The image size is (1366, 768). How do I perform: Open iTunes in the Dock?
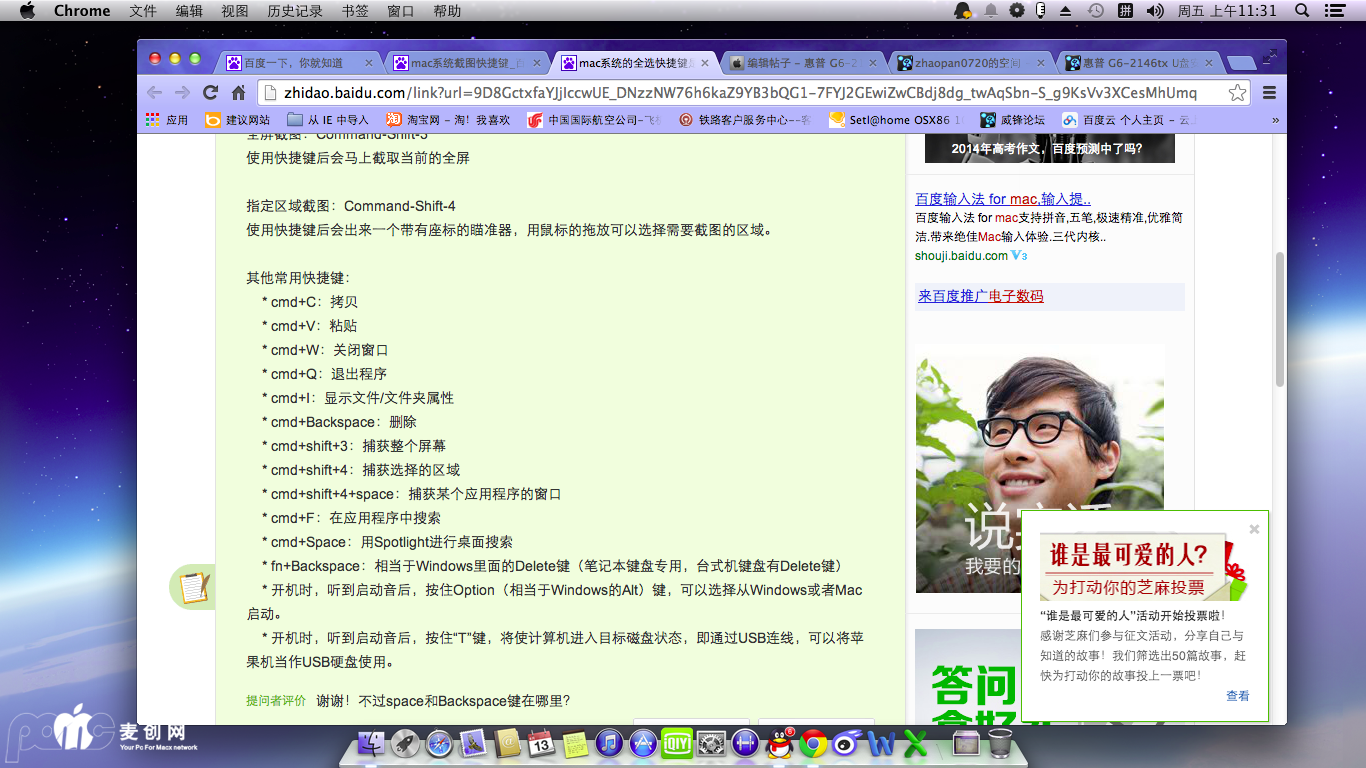[x=610, y=744]
